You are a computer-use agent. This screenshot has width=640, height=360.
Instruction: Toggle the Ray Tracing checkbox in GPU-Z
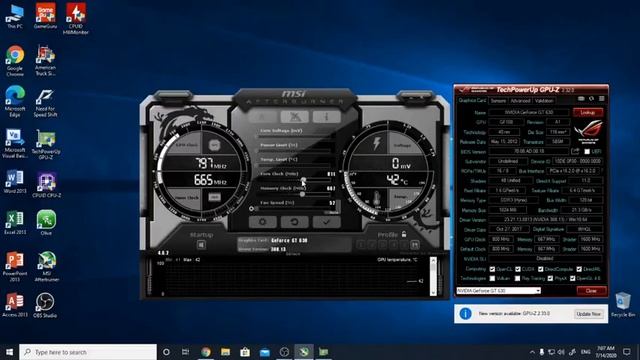point(518,278)
